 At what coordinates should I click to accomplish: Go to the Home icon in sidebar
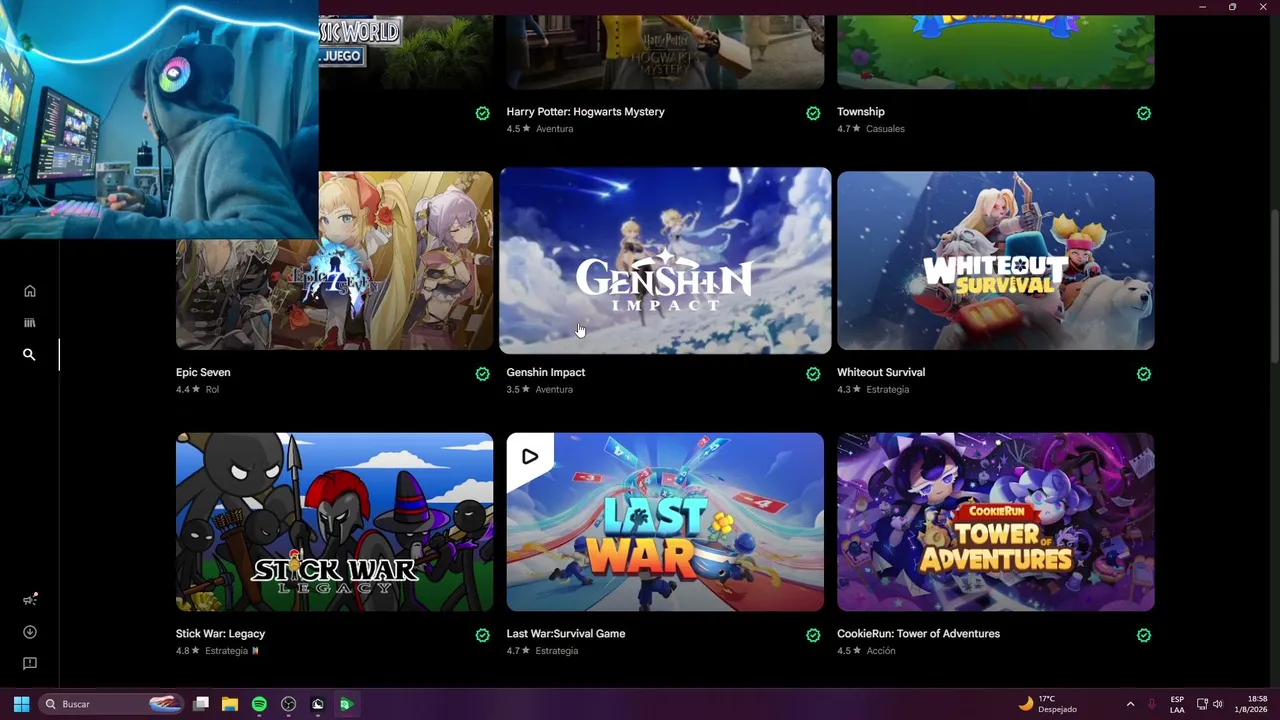30,291
